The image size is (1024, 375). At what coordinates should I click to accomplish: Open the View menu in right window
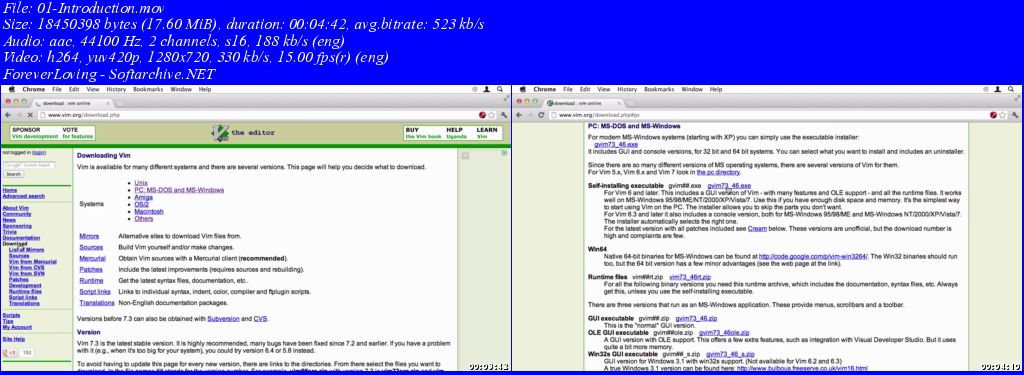[x=604, y=90]
